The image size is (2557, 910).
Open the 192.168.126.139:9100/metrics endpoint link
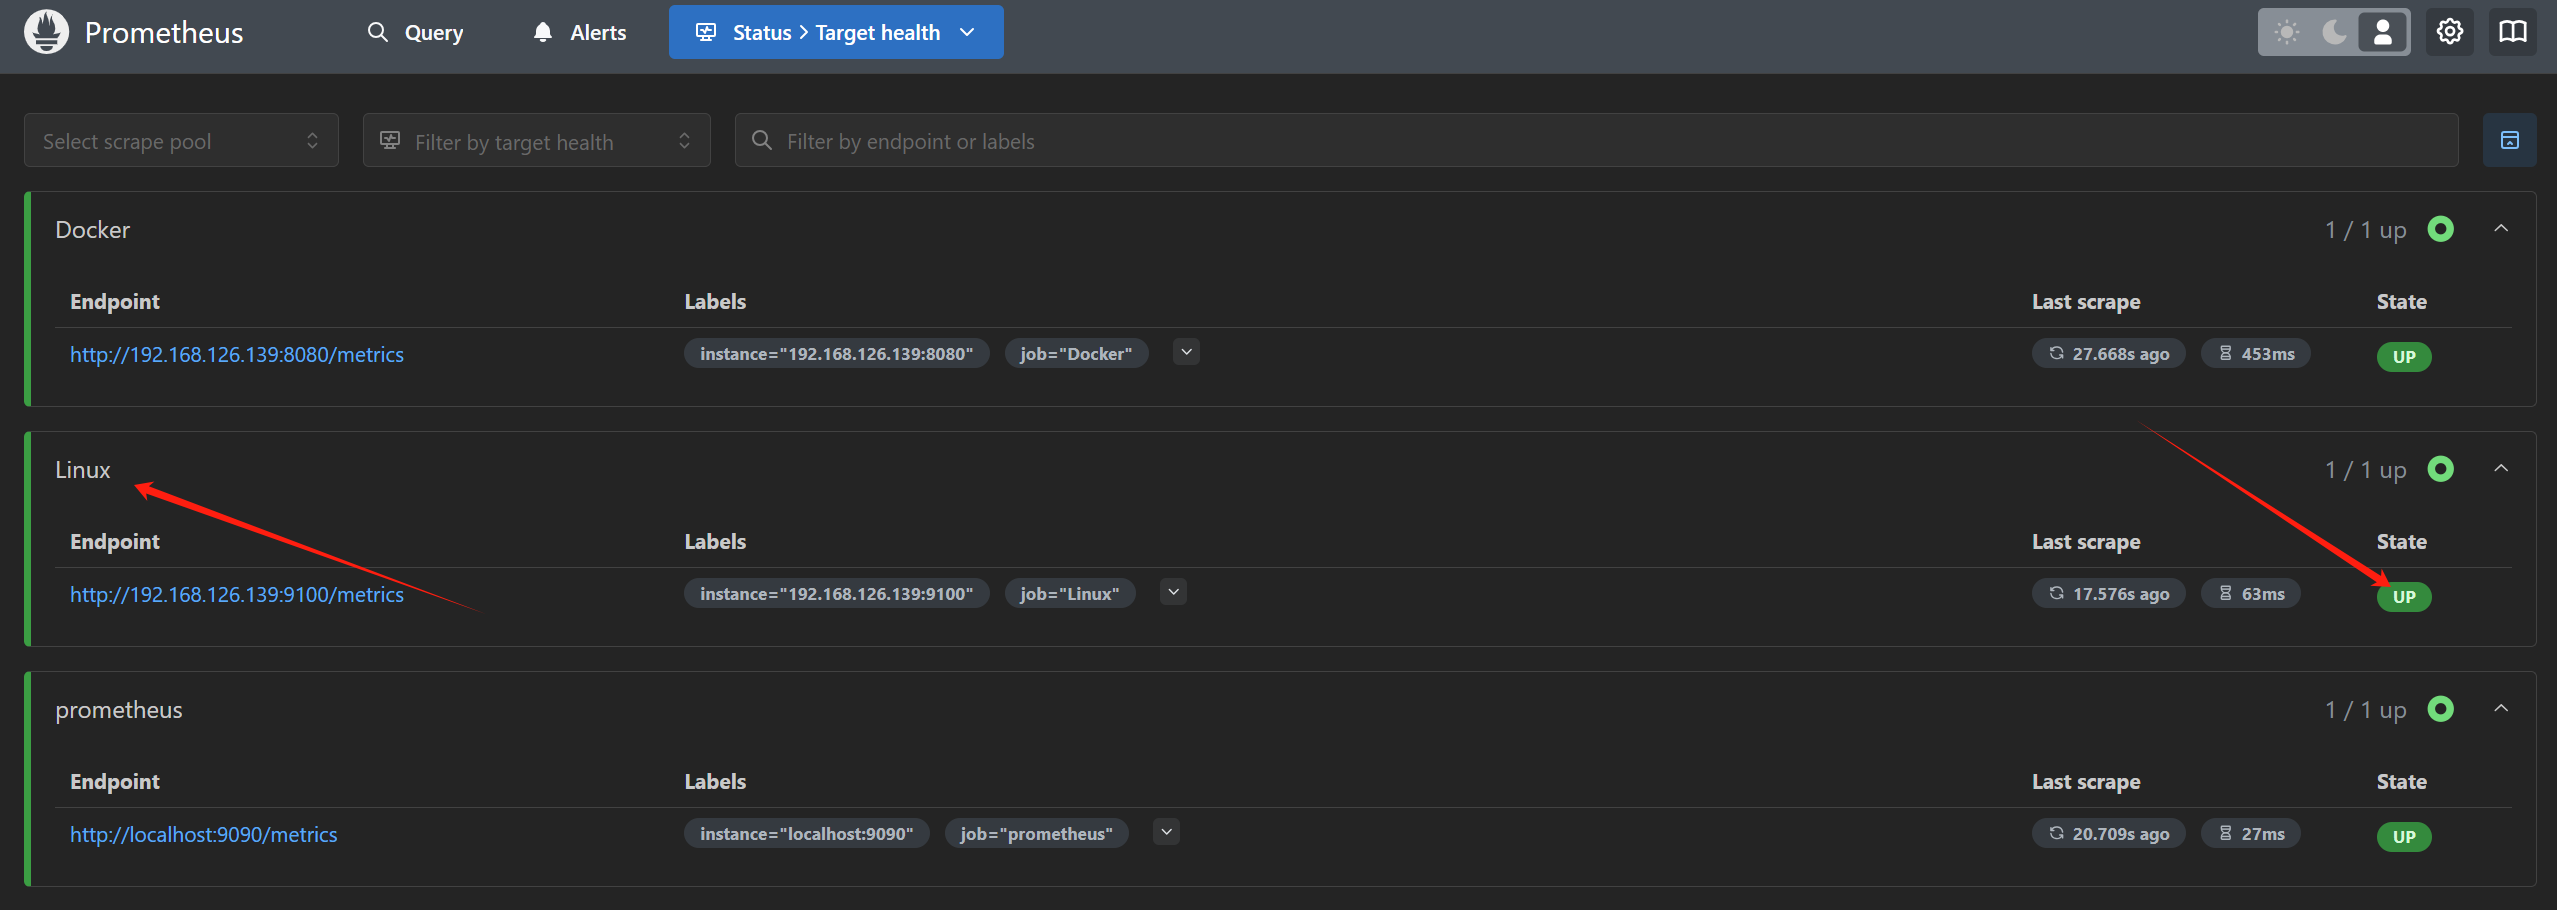point(237,594)
